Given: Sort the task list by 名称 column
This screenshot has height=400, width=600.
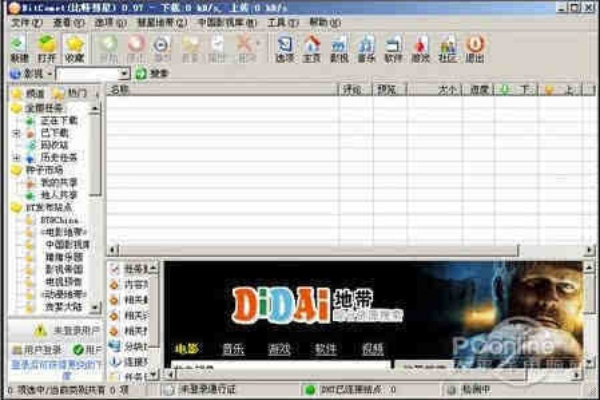Looking at the screenshot, I should tap(222, 90).
